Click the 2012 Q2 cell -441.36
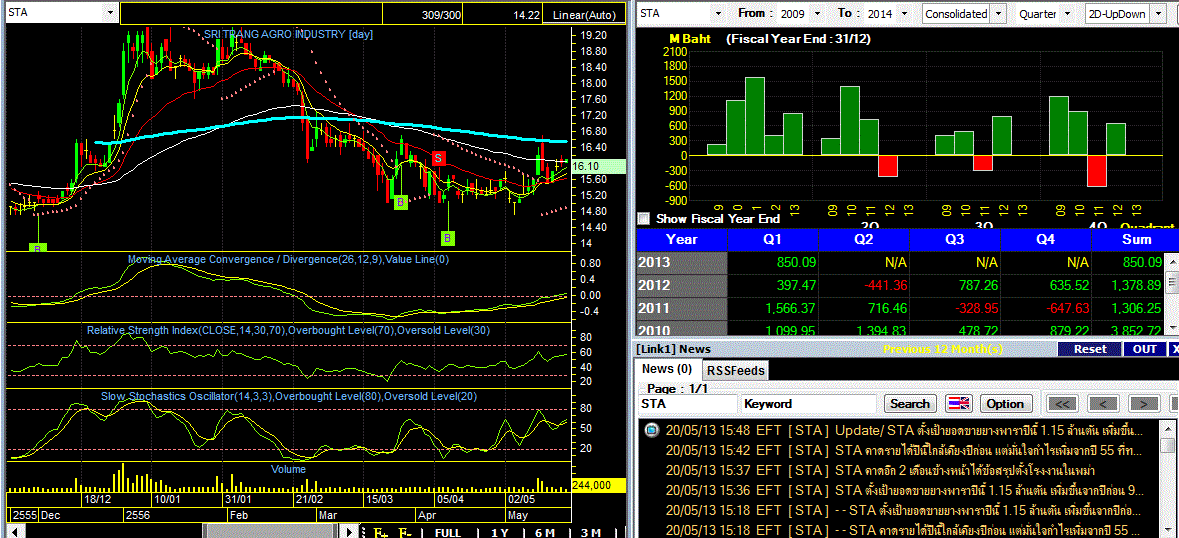1179x538 pixels. [864, 286]
